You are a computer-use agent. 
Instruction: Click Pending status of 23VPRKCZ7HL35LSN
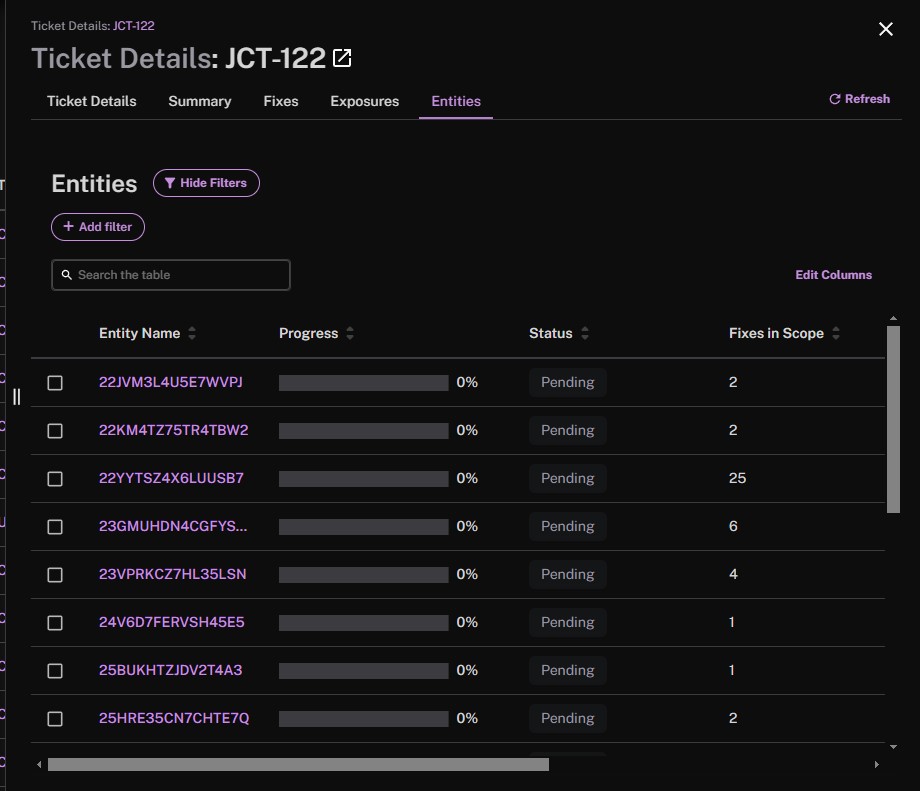click(567, 574)
